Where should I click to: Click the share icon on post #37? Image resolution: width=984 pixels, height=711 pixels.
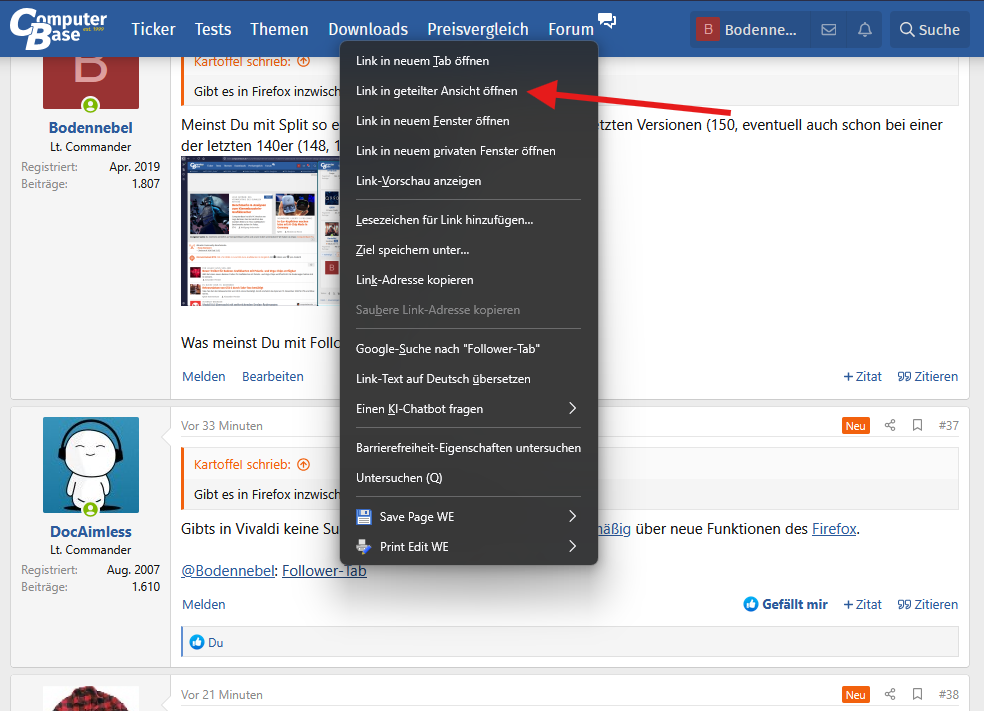890,425
